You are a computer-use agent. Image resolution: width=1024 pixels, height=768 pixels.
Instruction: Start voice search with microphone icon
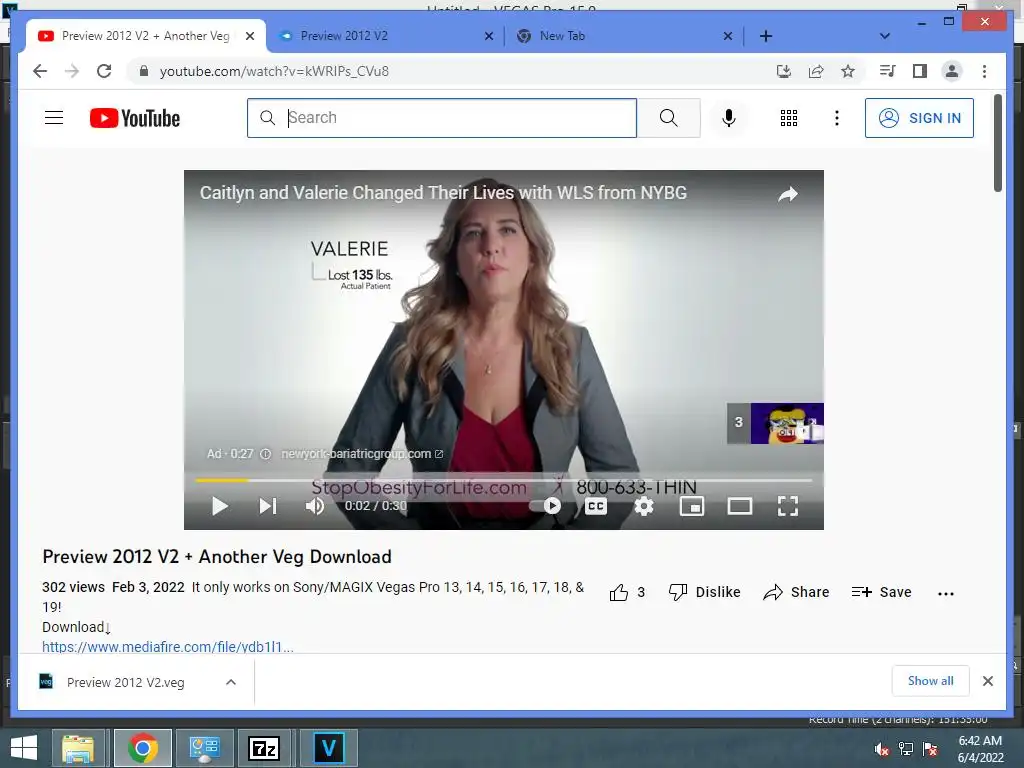coord(729,118)
